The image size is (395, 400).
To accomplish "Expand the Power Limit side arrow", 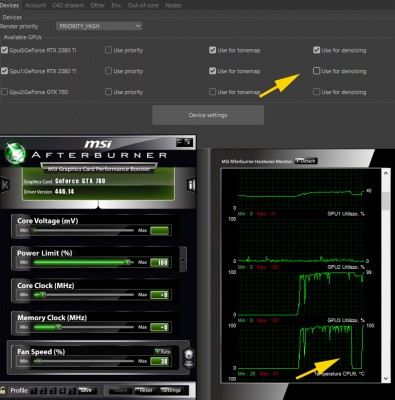I will (x=183, y=259).
